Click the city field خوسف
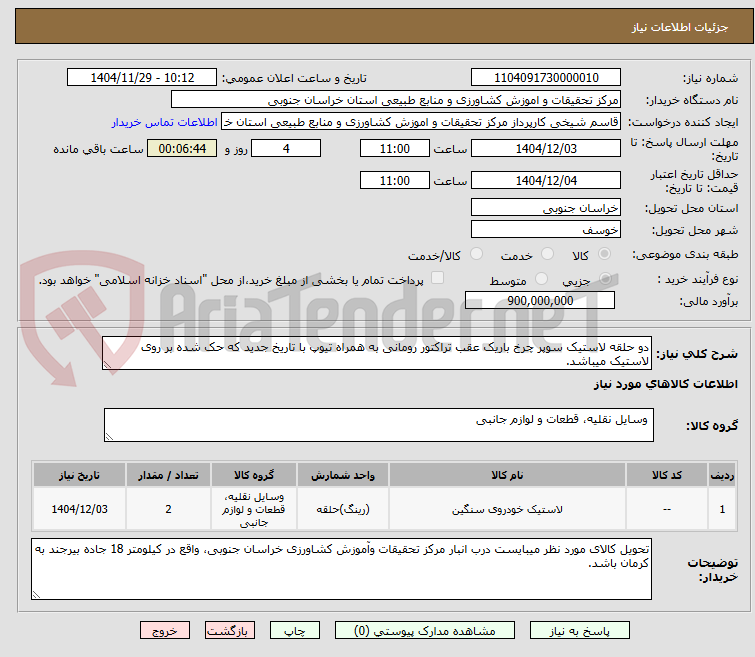This screenshot has width=755, height=657. [546, 230]
